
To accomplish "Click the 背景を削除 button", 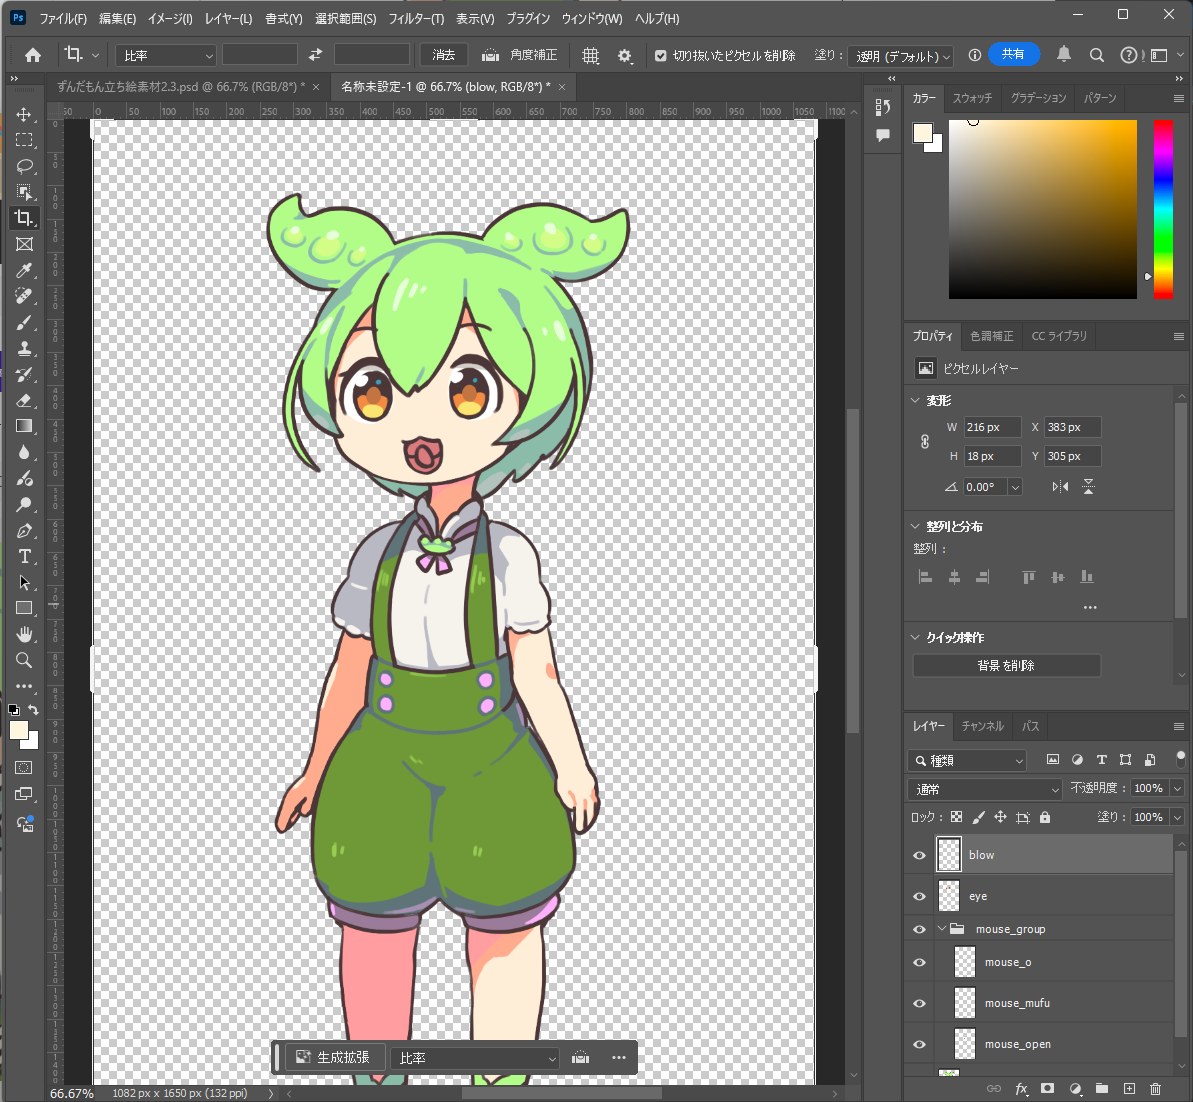I will pyautogui.click(x=1006, y=665).
